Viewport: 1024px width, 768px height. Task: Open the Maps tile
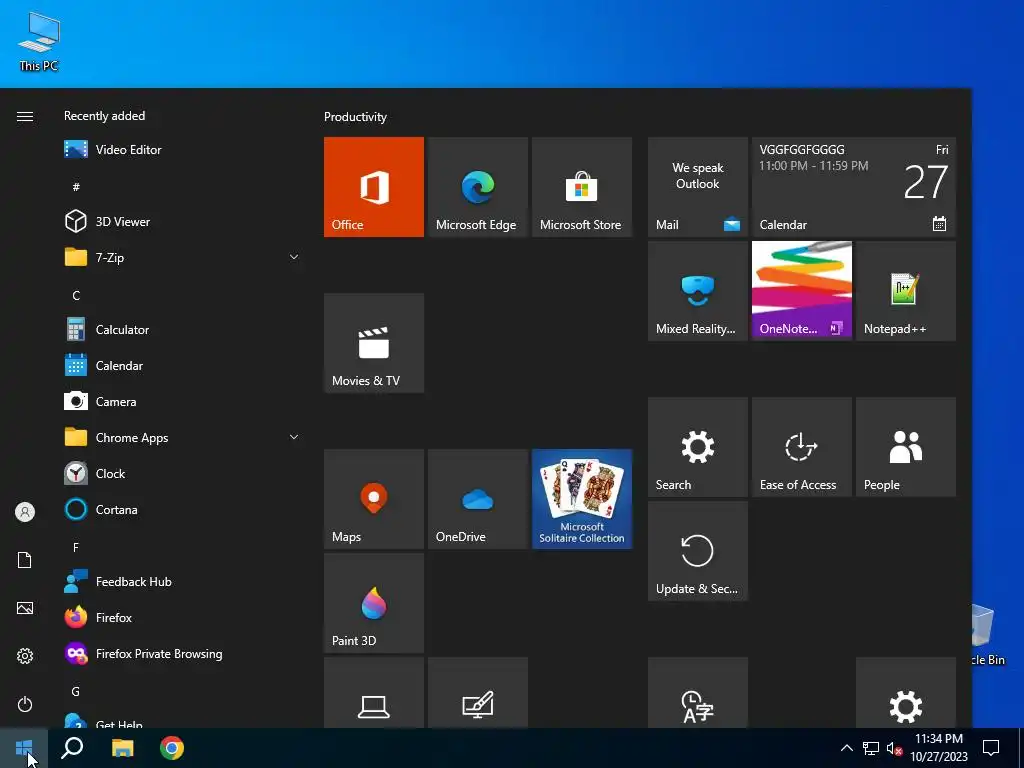pyautogui.click(x=374, y=499)
